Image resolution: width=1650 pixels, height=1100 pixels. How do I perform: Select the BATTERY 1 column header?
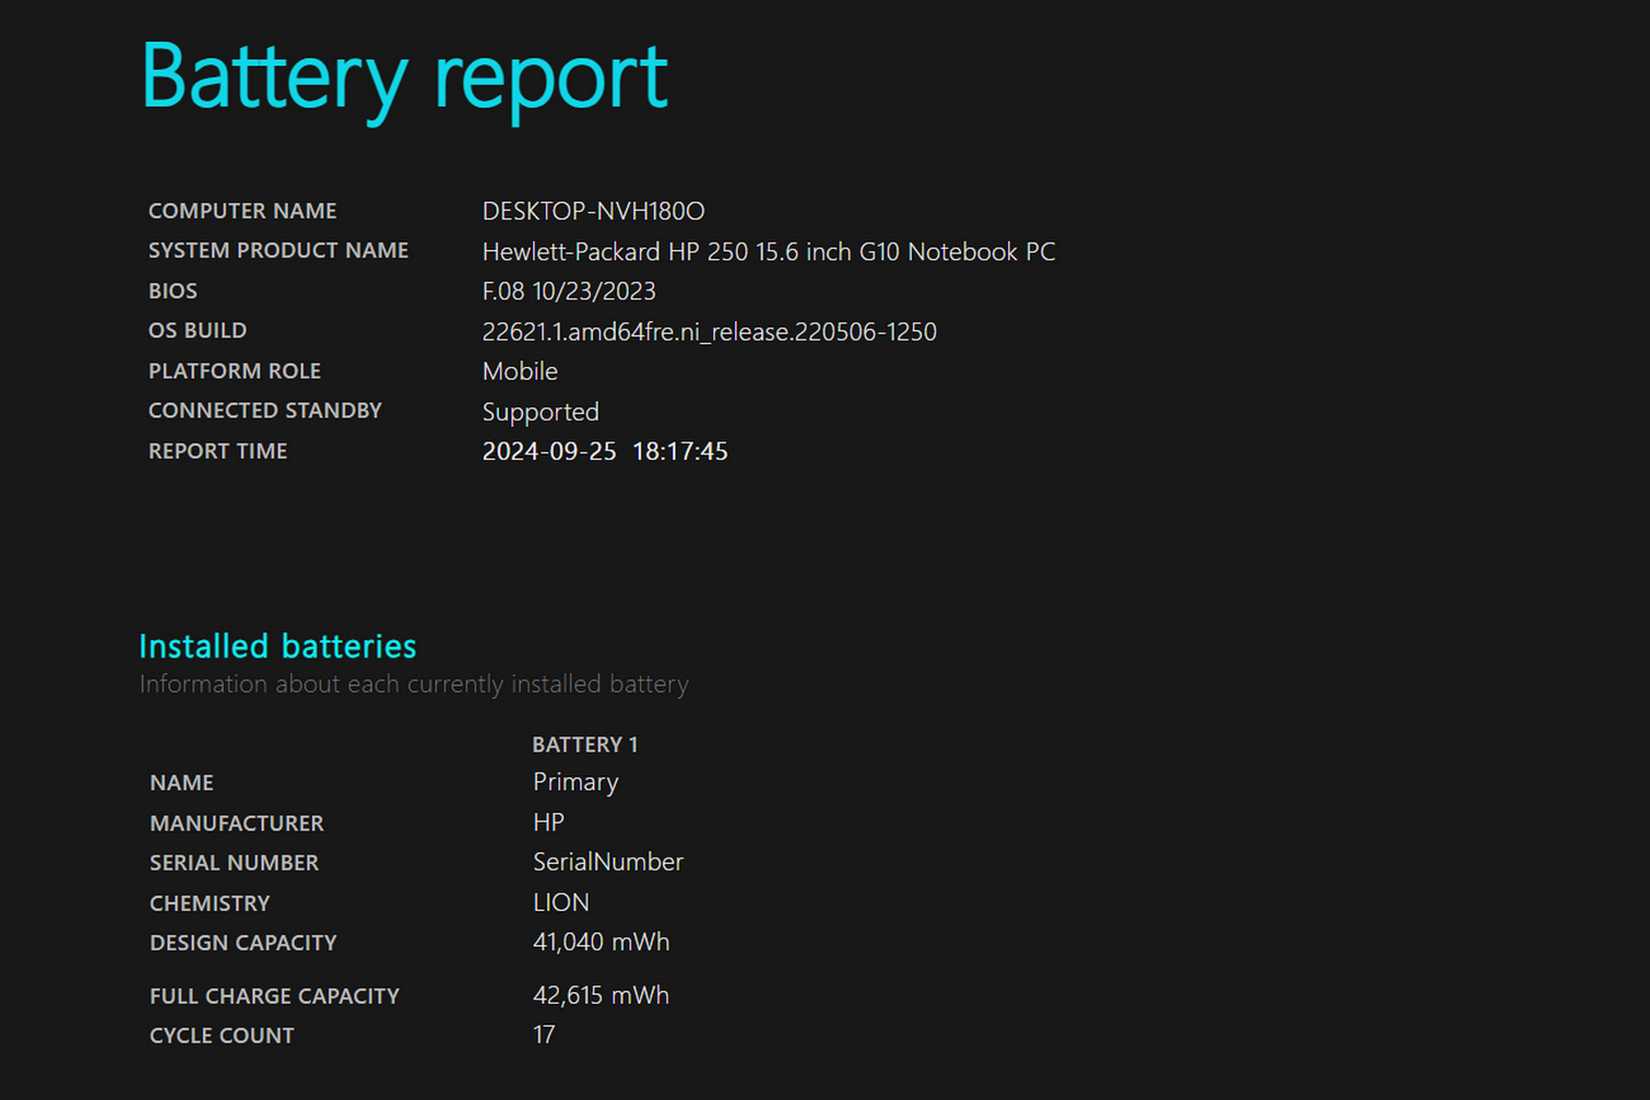[x=585, y=744]
